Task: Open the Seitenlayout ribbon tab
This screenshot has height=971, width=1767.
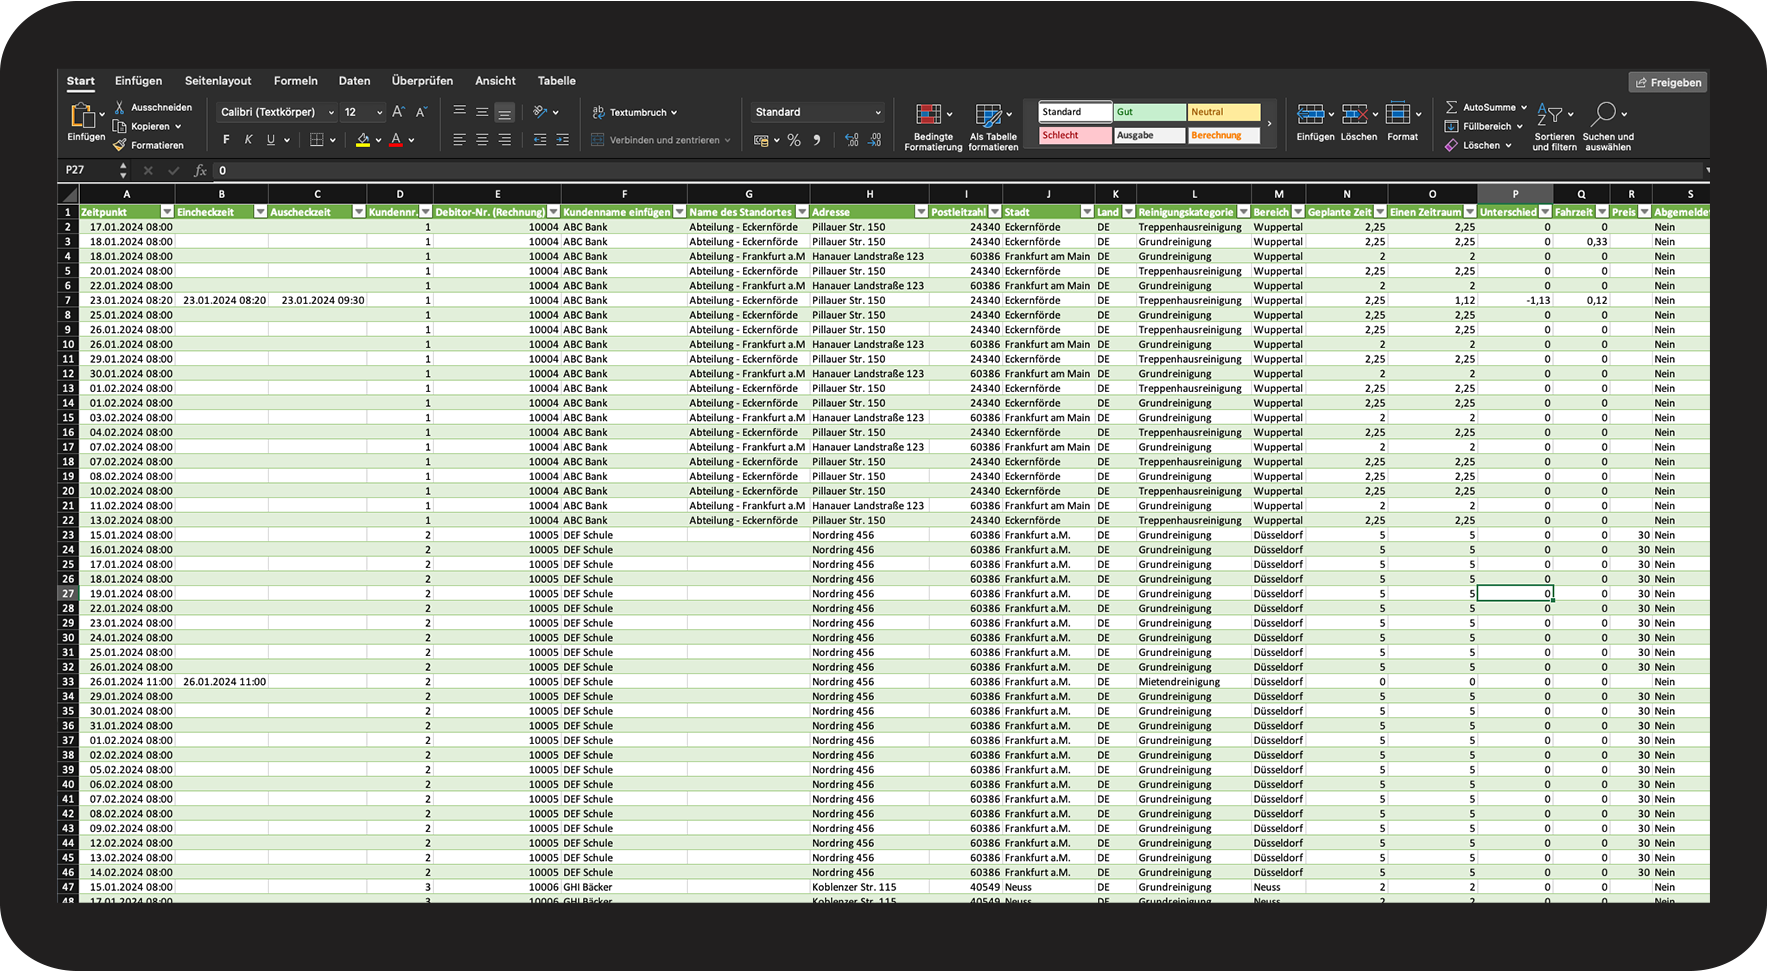Action: (x=218, y=81)
